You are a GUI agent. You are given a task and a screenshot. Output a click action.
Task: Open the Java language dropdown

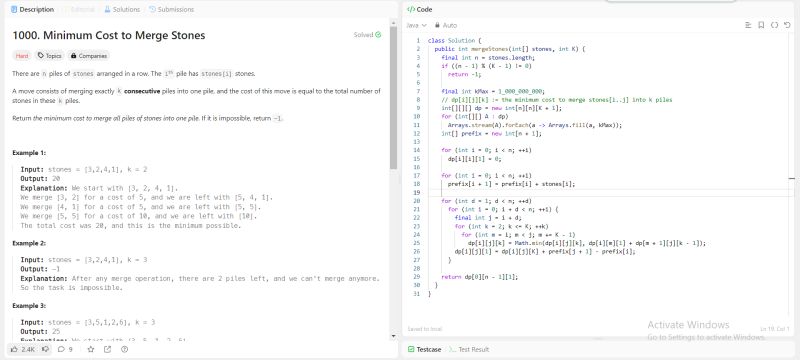pos(416,25)
